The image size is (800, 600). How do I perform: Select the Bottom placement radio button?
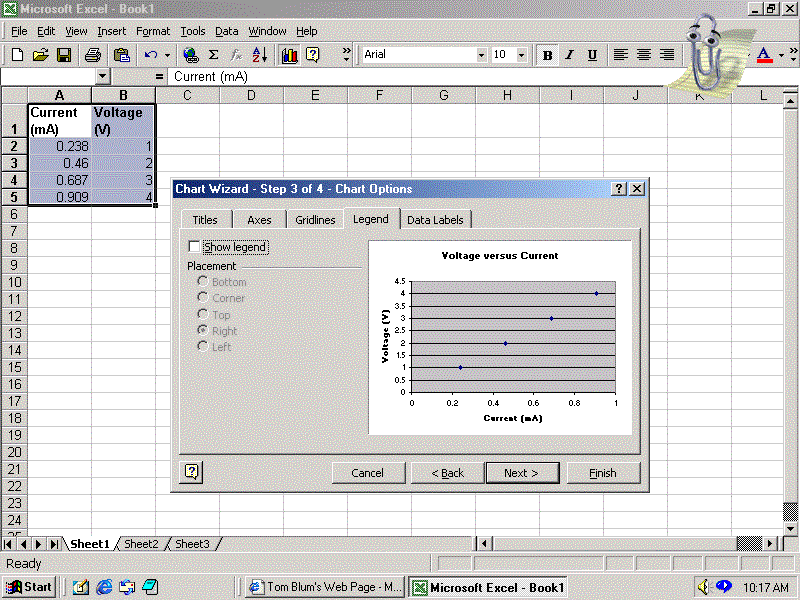click(x=203, y=281)
